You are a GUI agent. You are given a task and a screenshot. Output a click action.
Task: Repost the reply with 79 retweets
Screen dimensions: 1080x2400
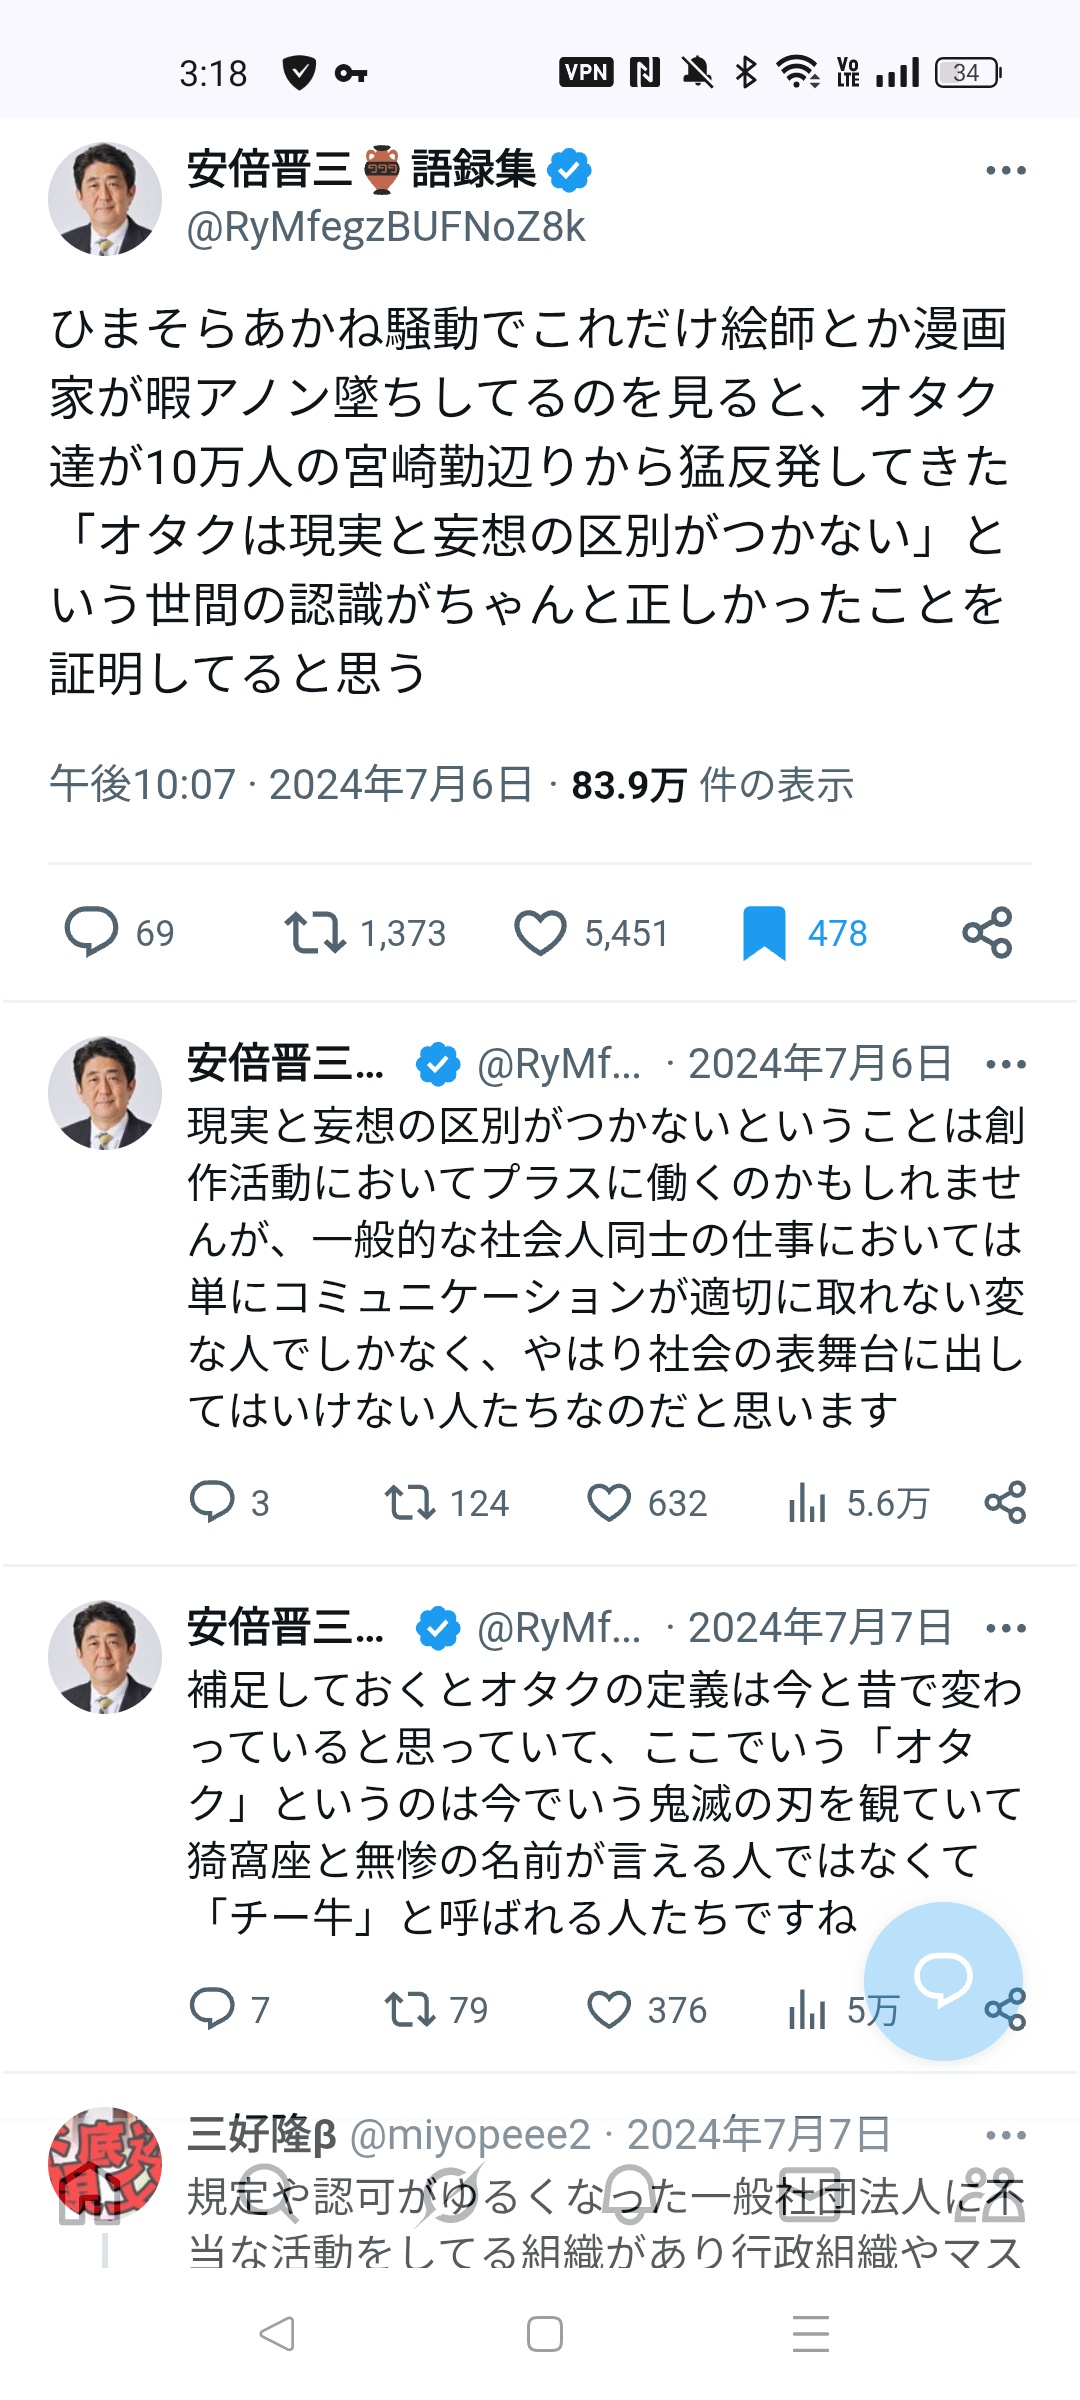(x=410, y=2009)
